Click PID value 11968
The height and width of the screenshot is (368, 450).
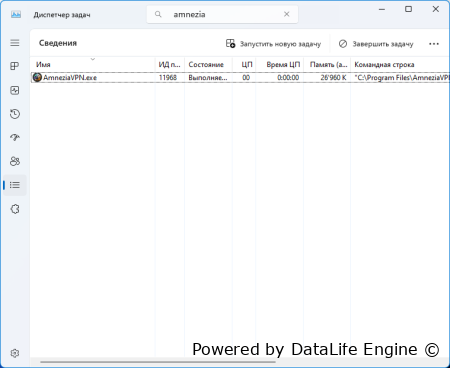point(168,78)
